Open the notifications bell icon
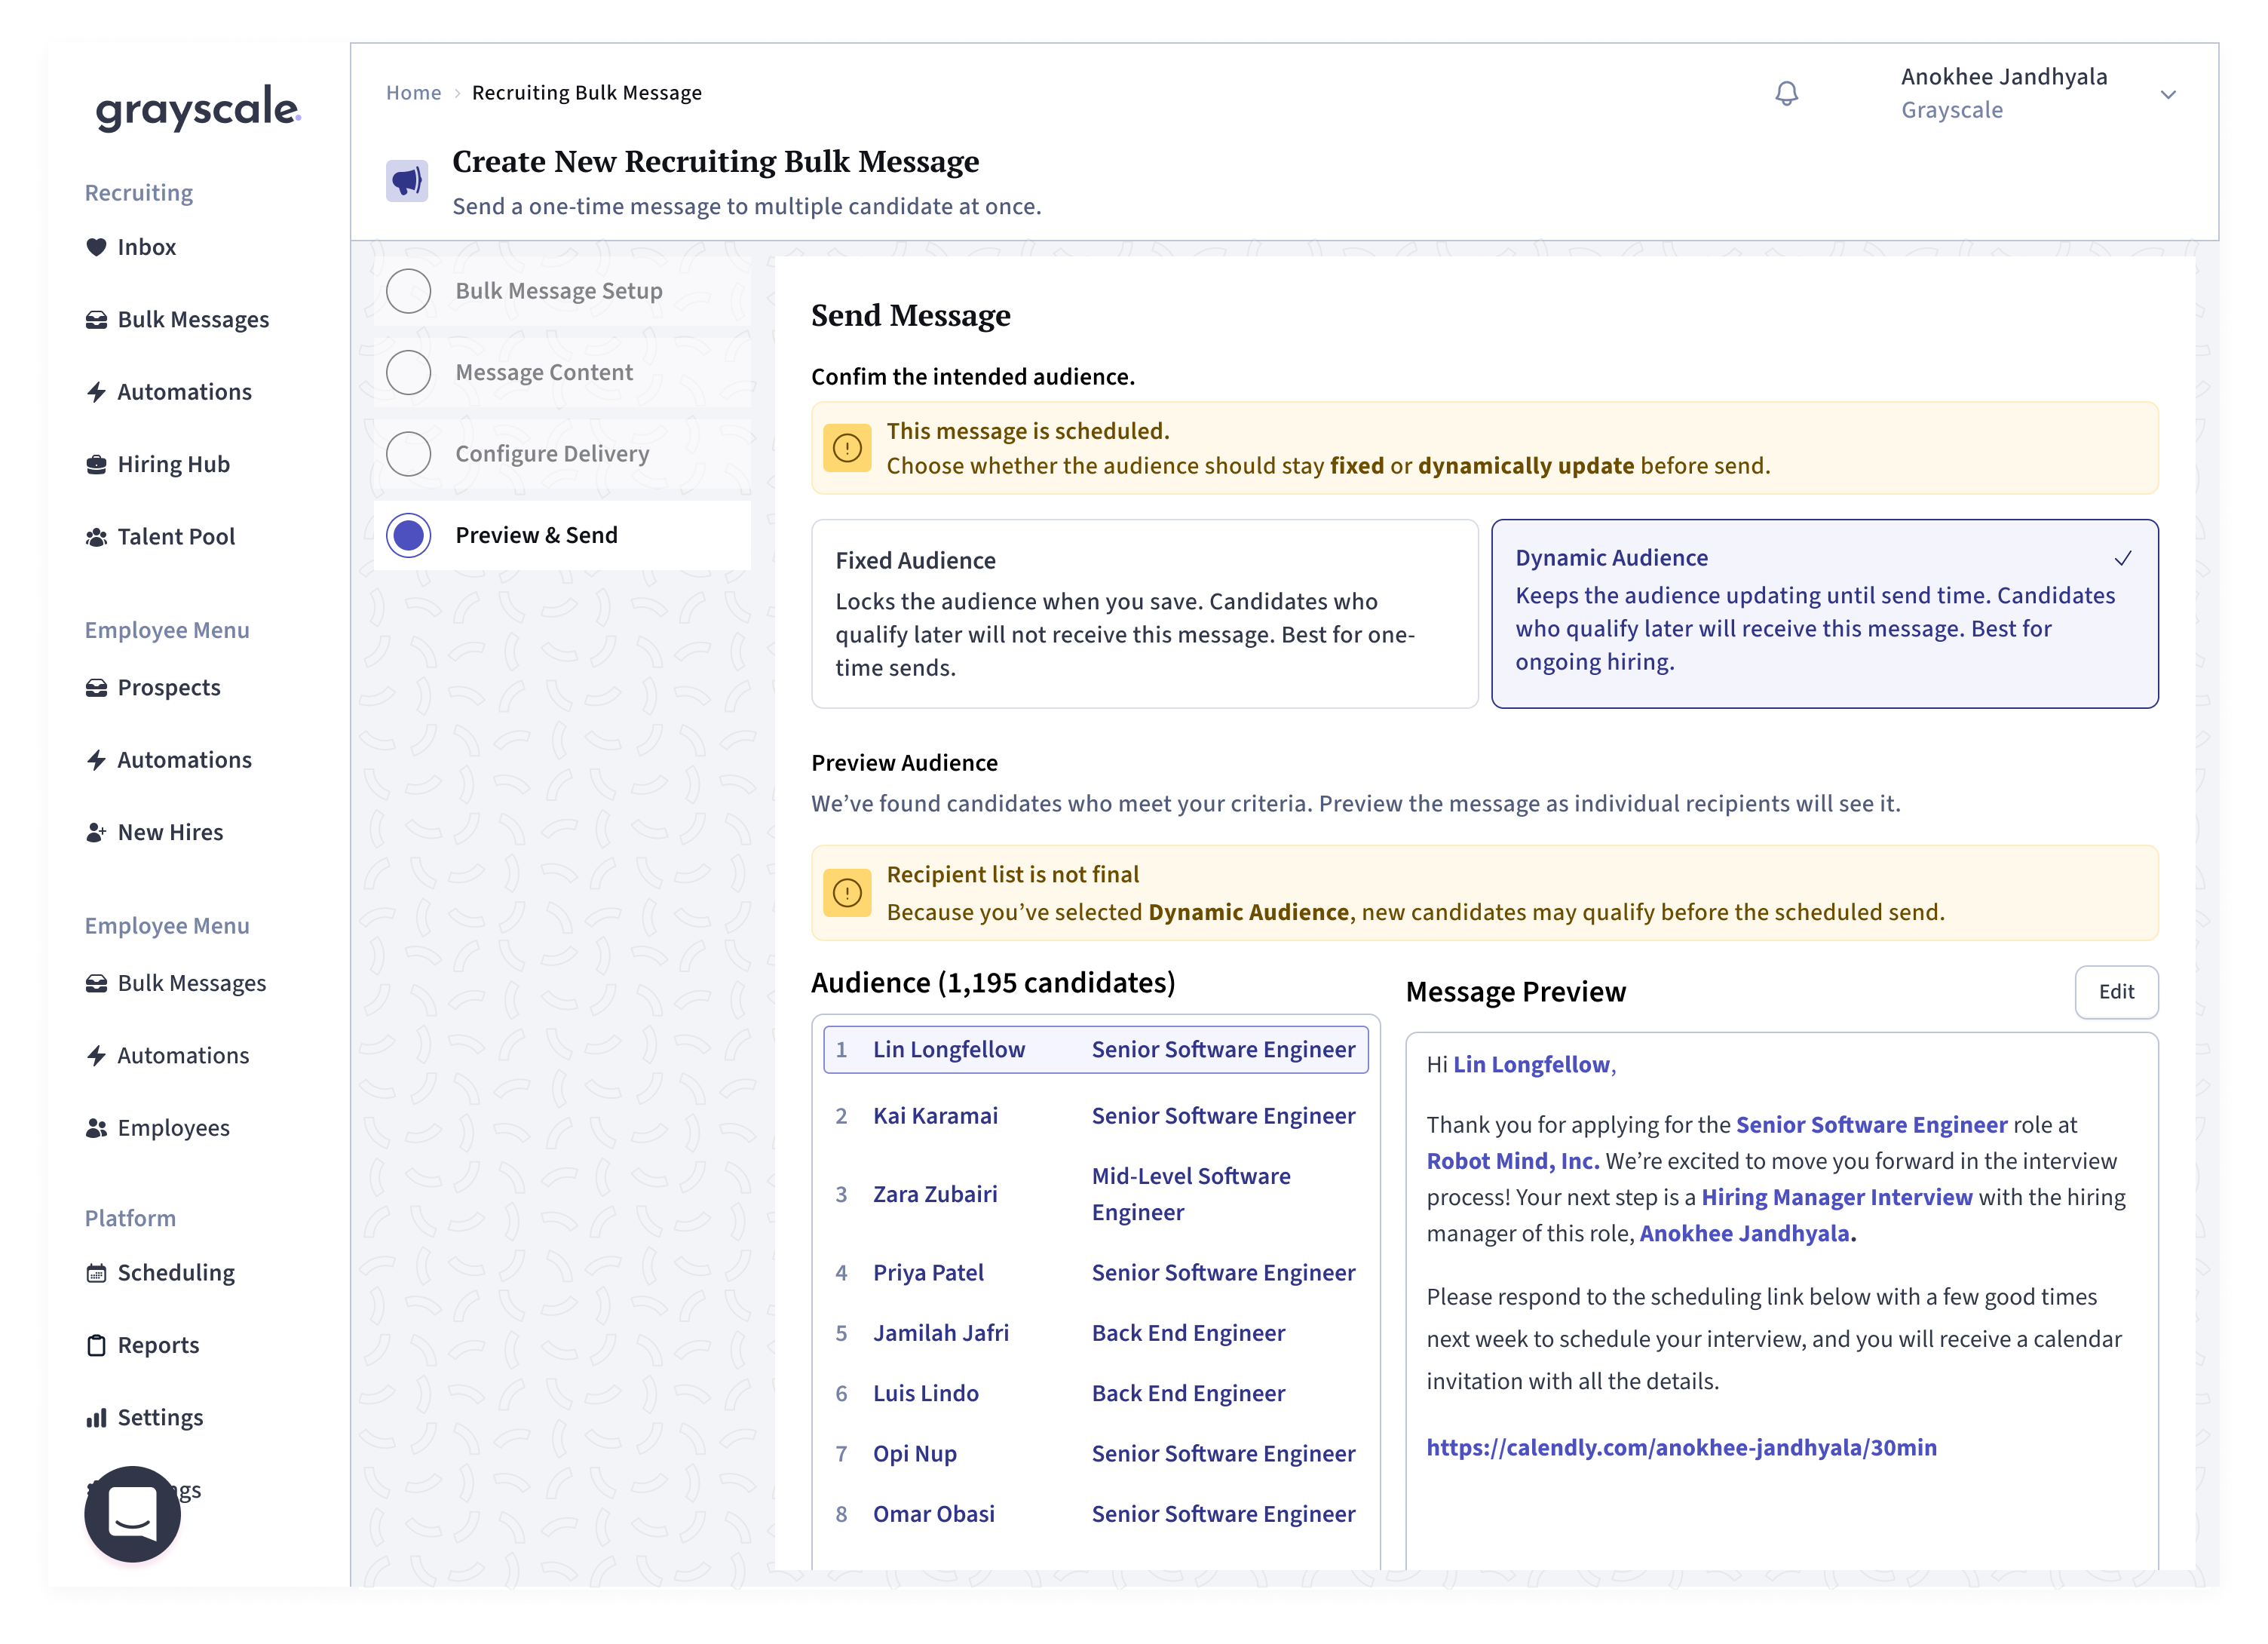 (x=1786, y=94)
